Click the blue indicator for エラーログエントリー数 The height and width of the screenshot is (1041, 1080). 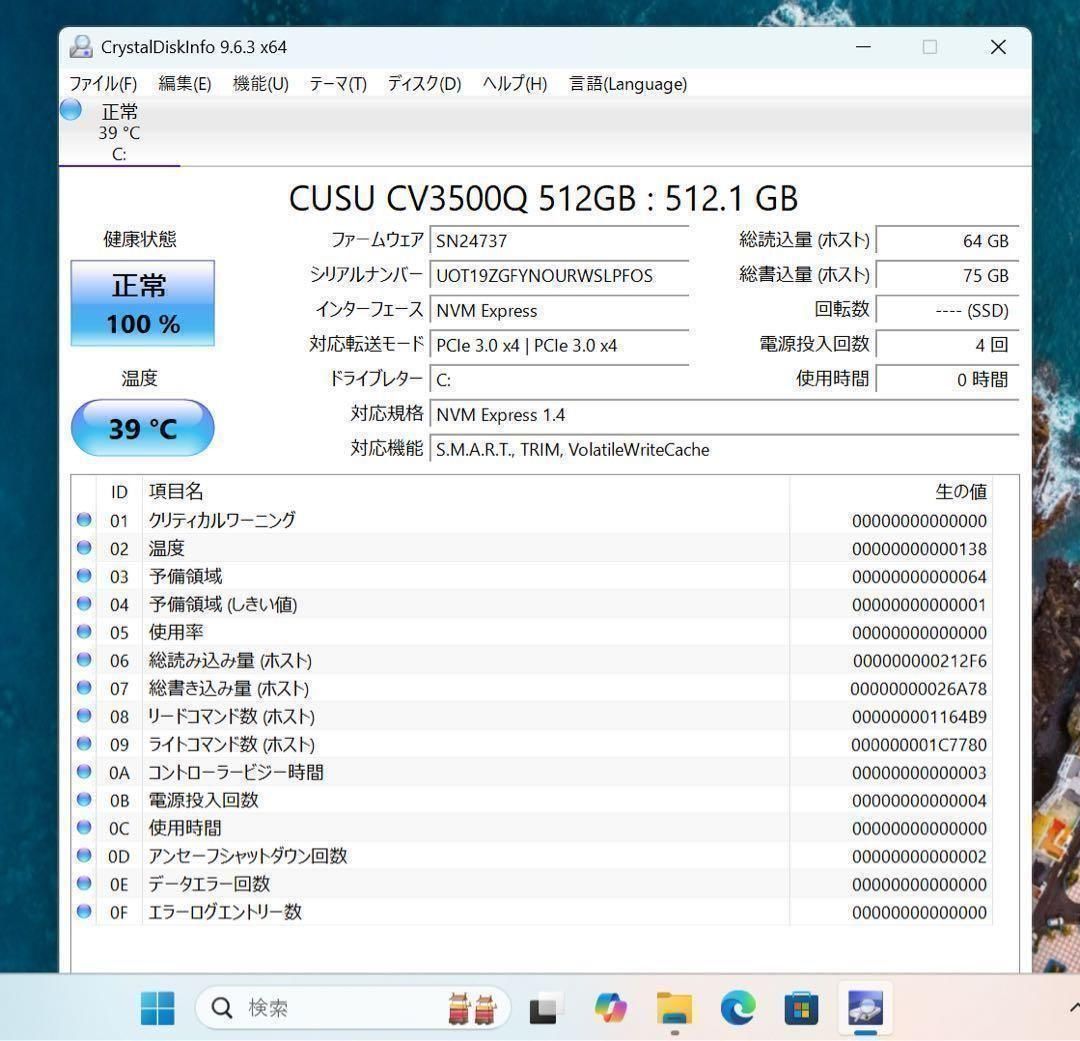(x=84, y=912)
